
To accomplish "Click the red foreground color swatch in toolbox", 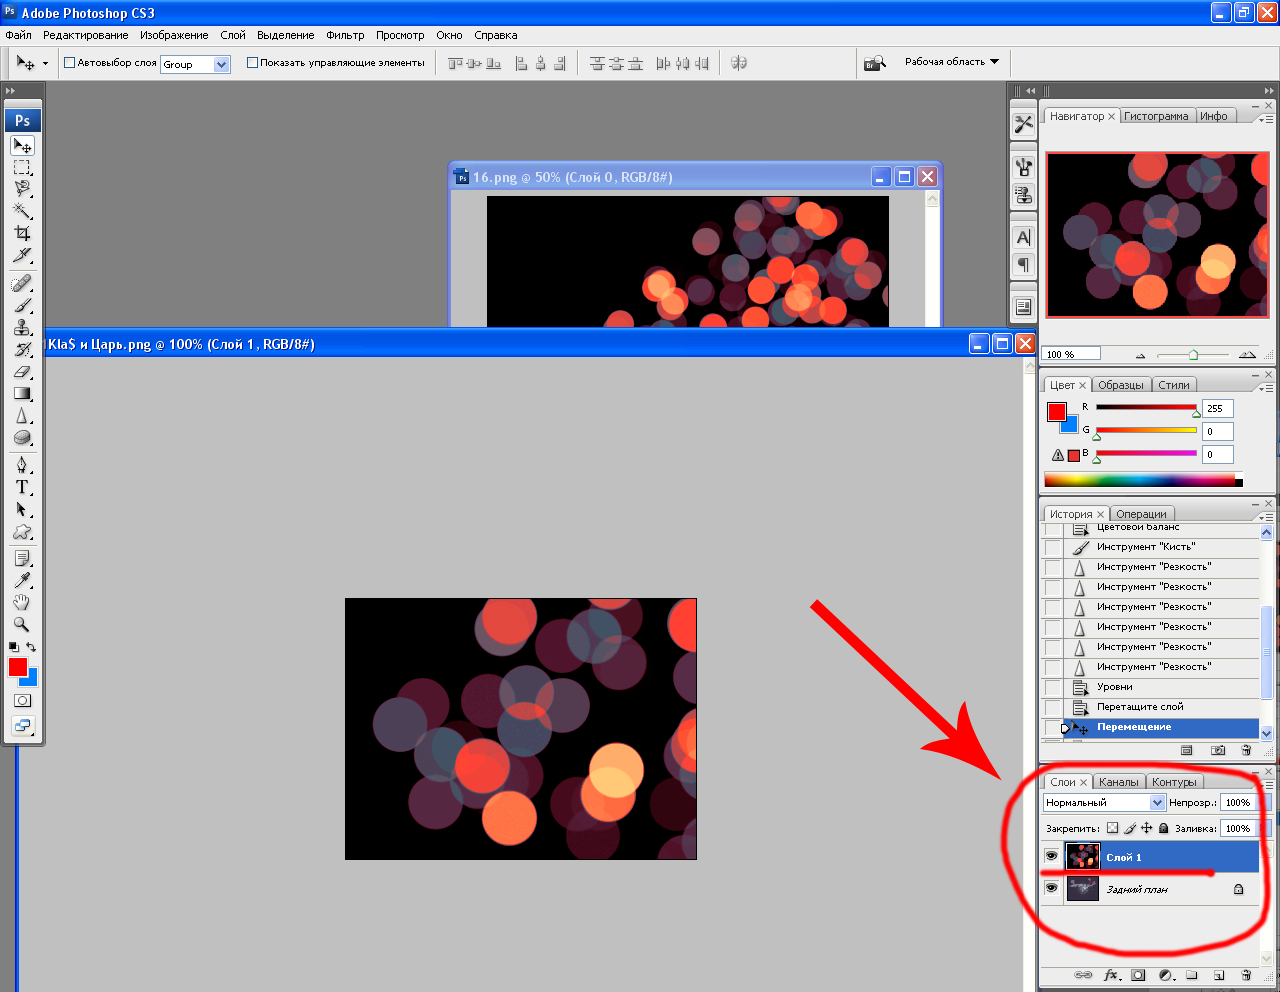I will coord(17,667).
